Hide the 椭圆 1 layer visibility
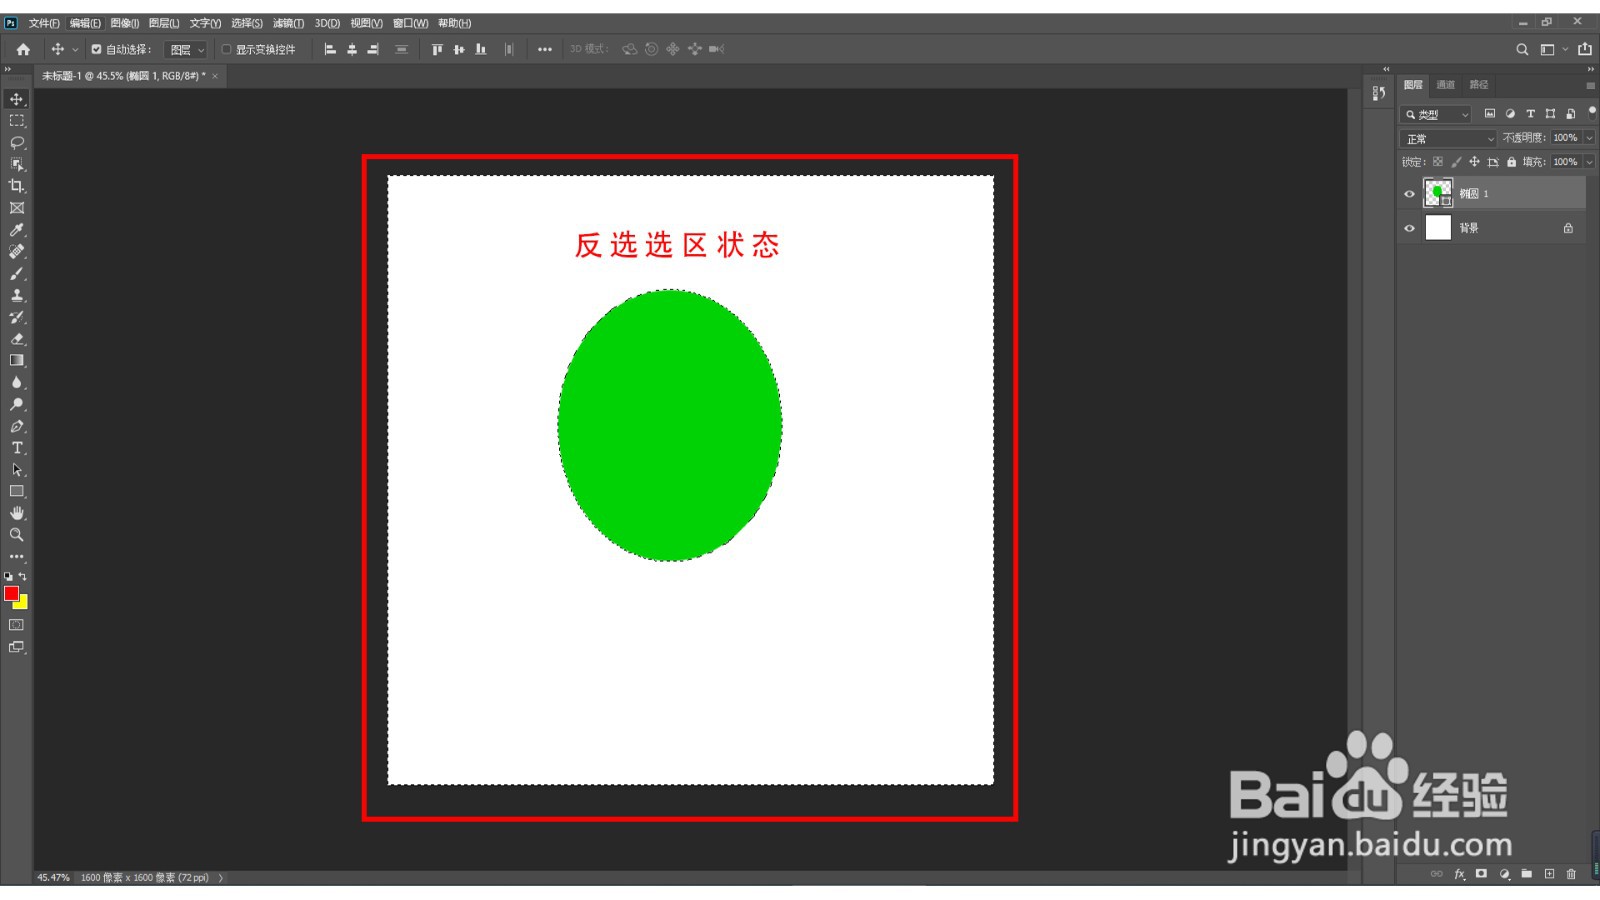 pyautogui.click(x=1409, y=194)
